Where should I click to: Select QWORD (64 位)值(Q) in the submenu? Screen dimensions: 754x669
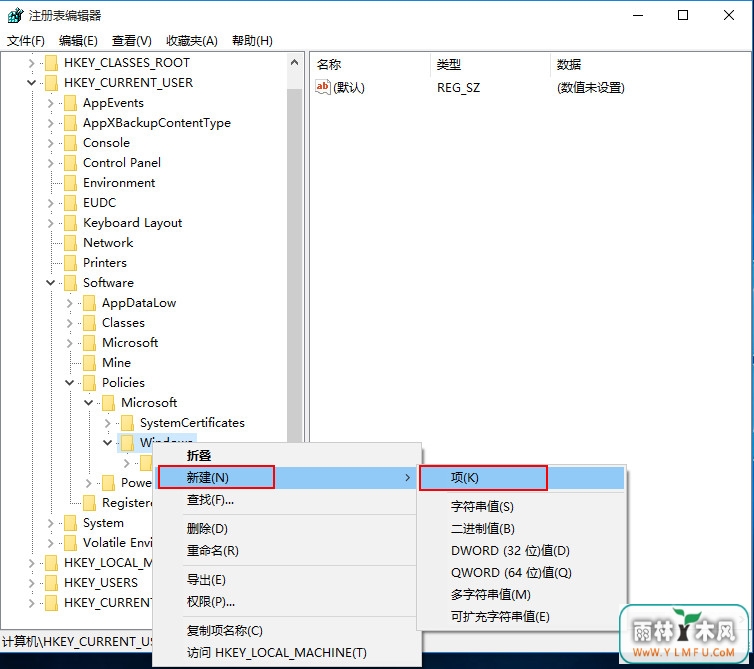(x=522, y=573)
